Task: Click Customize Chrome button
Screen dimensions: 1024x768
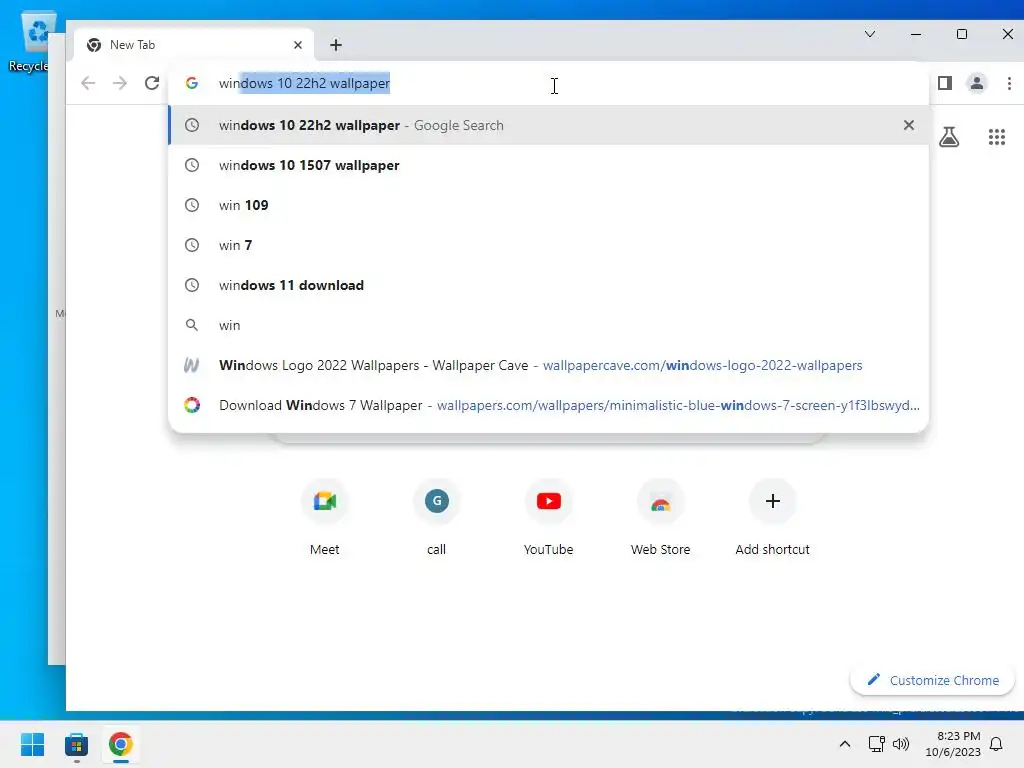Action: point(933,680)
